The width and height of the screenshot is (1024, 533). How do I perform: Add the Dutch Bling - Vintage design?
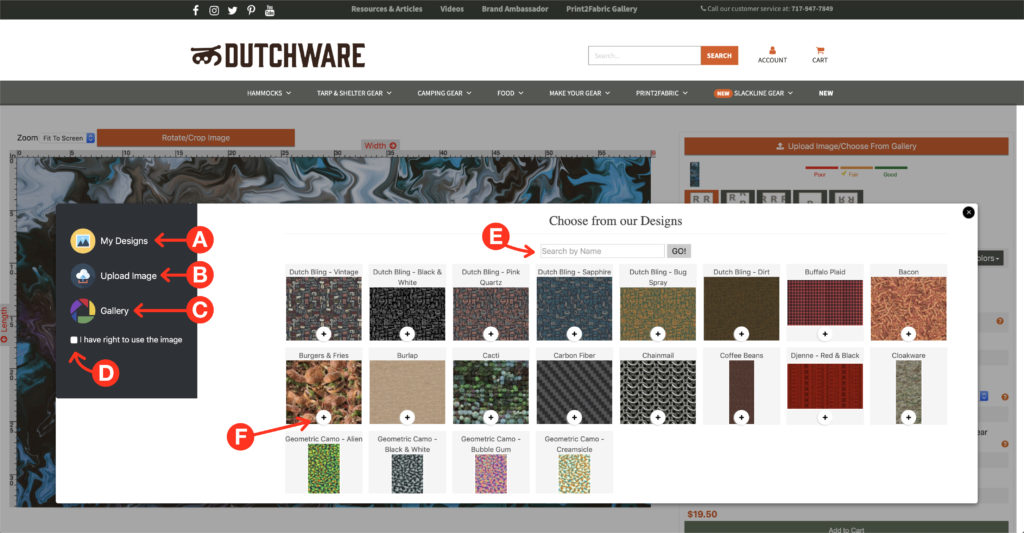click(x=323, y=334)
